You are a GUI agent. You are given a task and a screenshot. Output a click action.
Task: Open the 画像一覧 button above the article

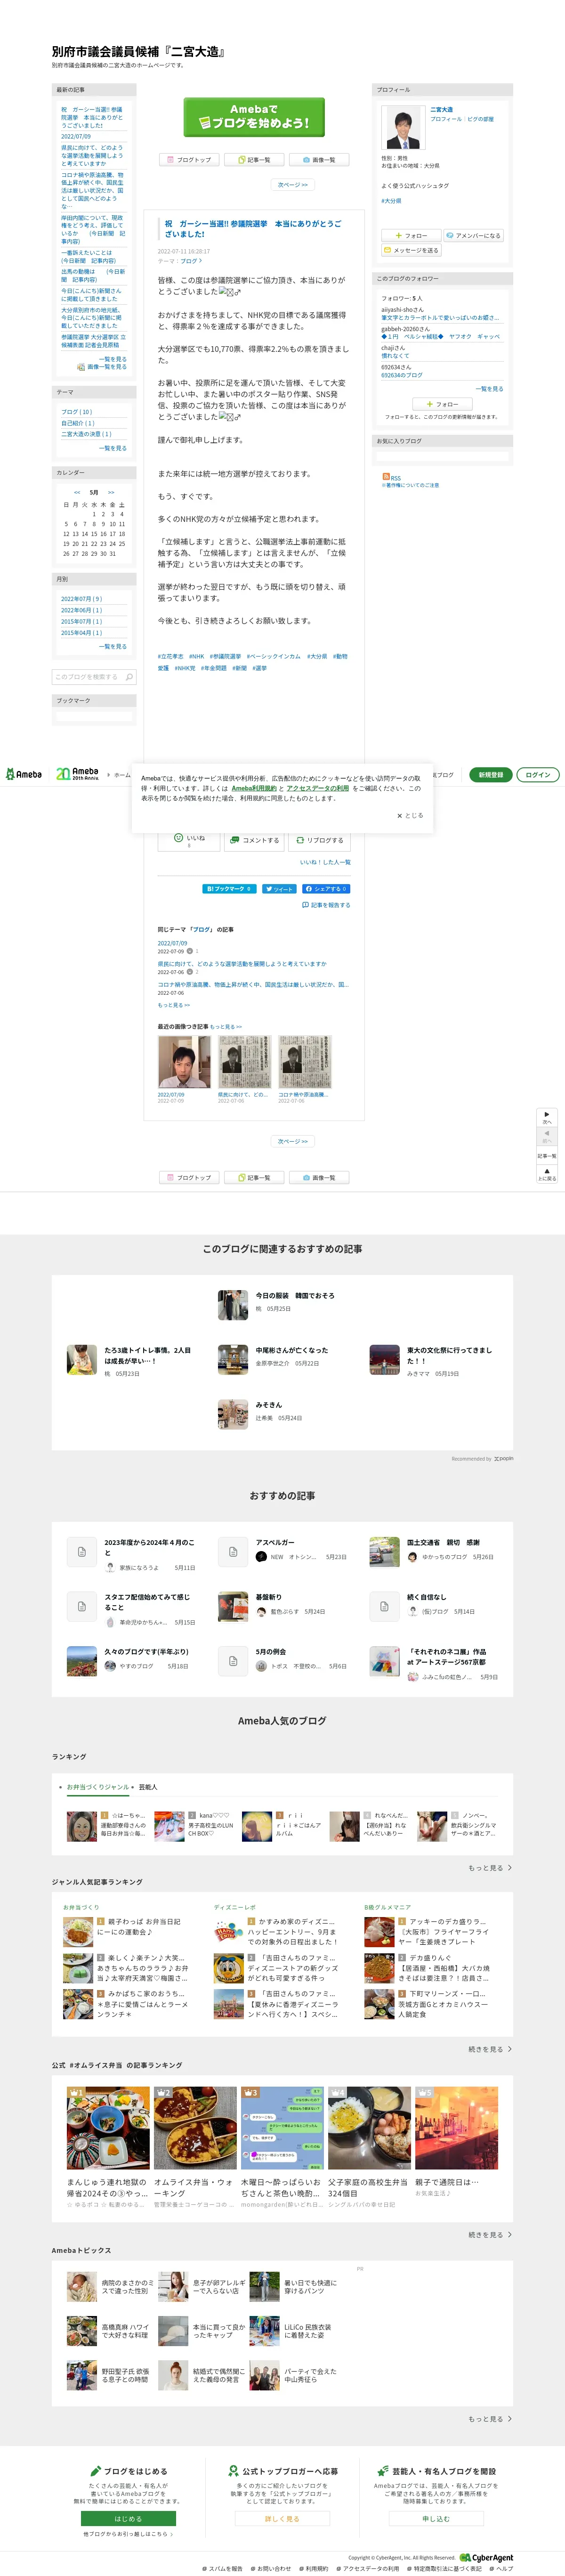pyautogui.click(x=319, y=159)
